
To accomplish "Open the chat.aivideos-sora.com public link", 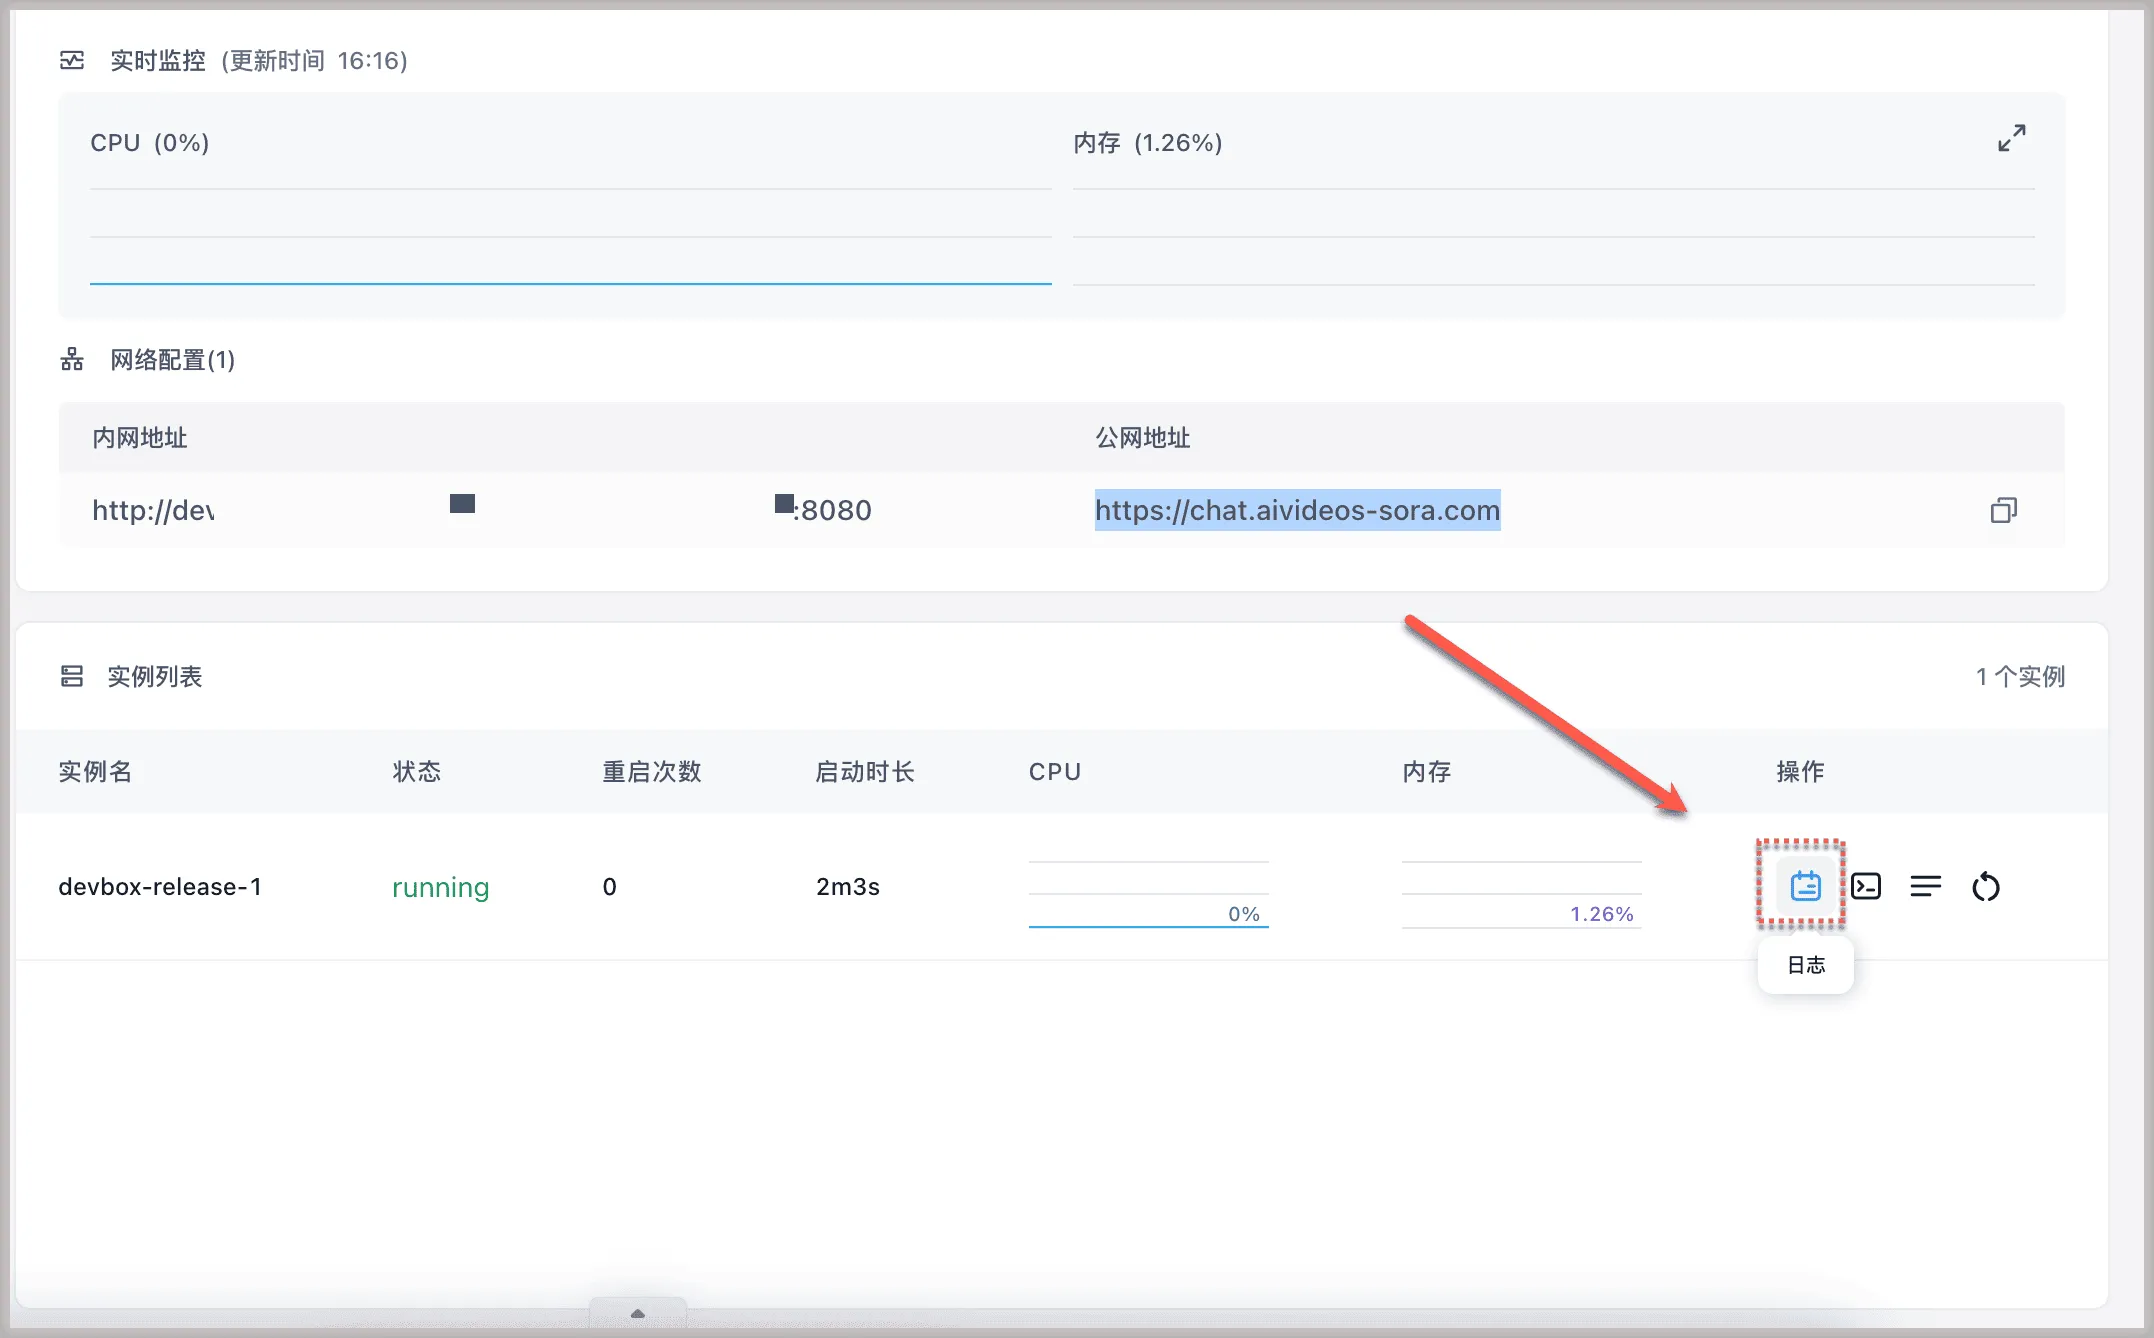I will 1297,510.
